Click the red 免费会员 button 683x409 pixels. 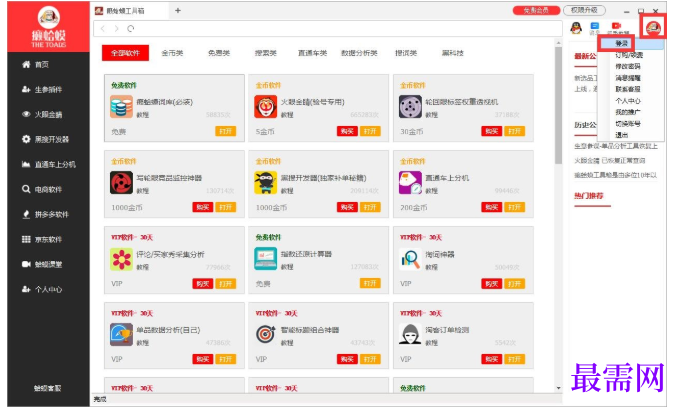click(536, 10)
